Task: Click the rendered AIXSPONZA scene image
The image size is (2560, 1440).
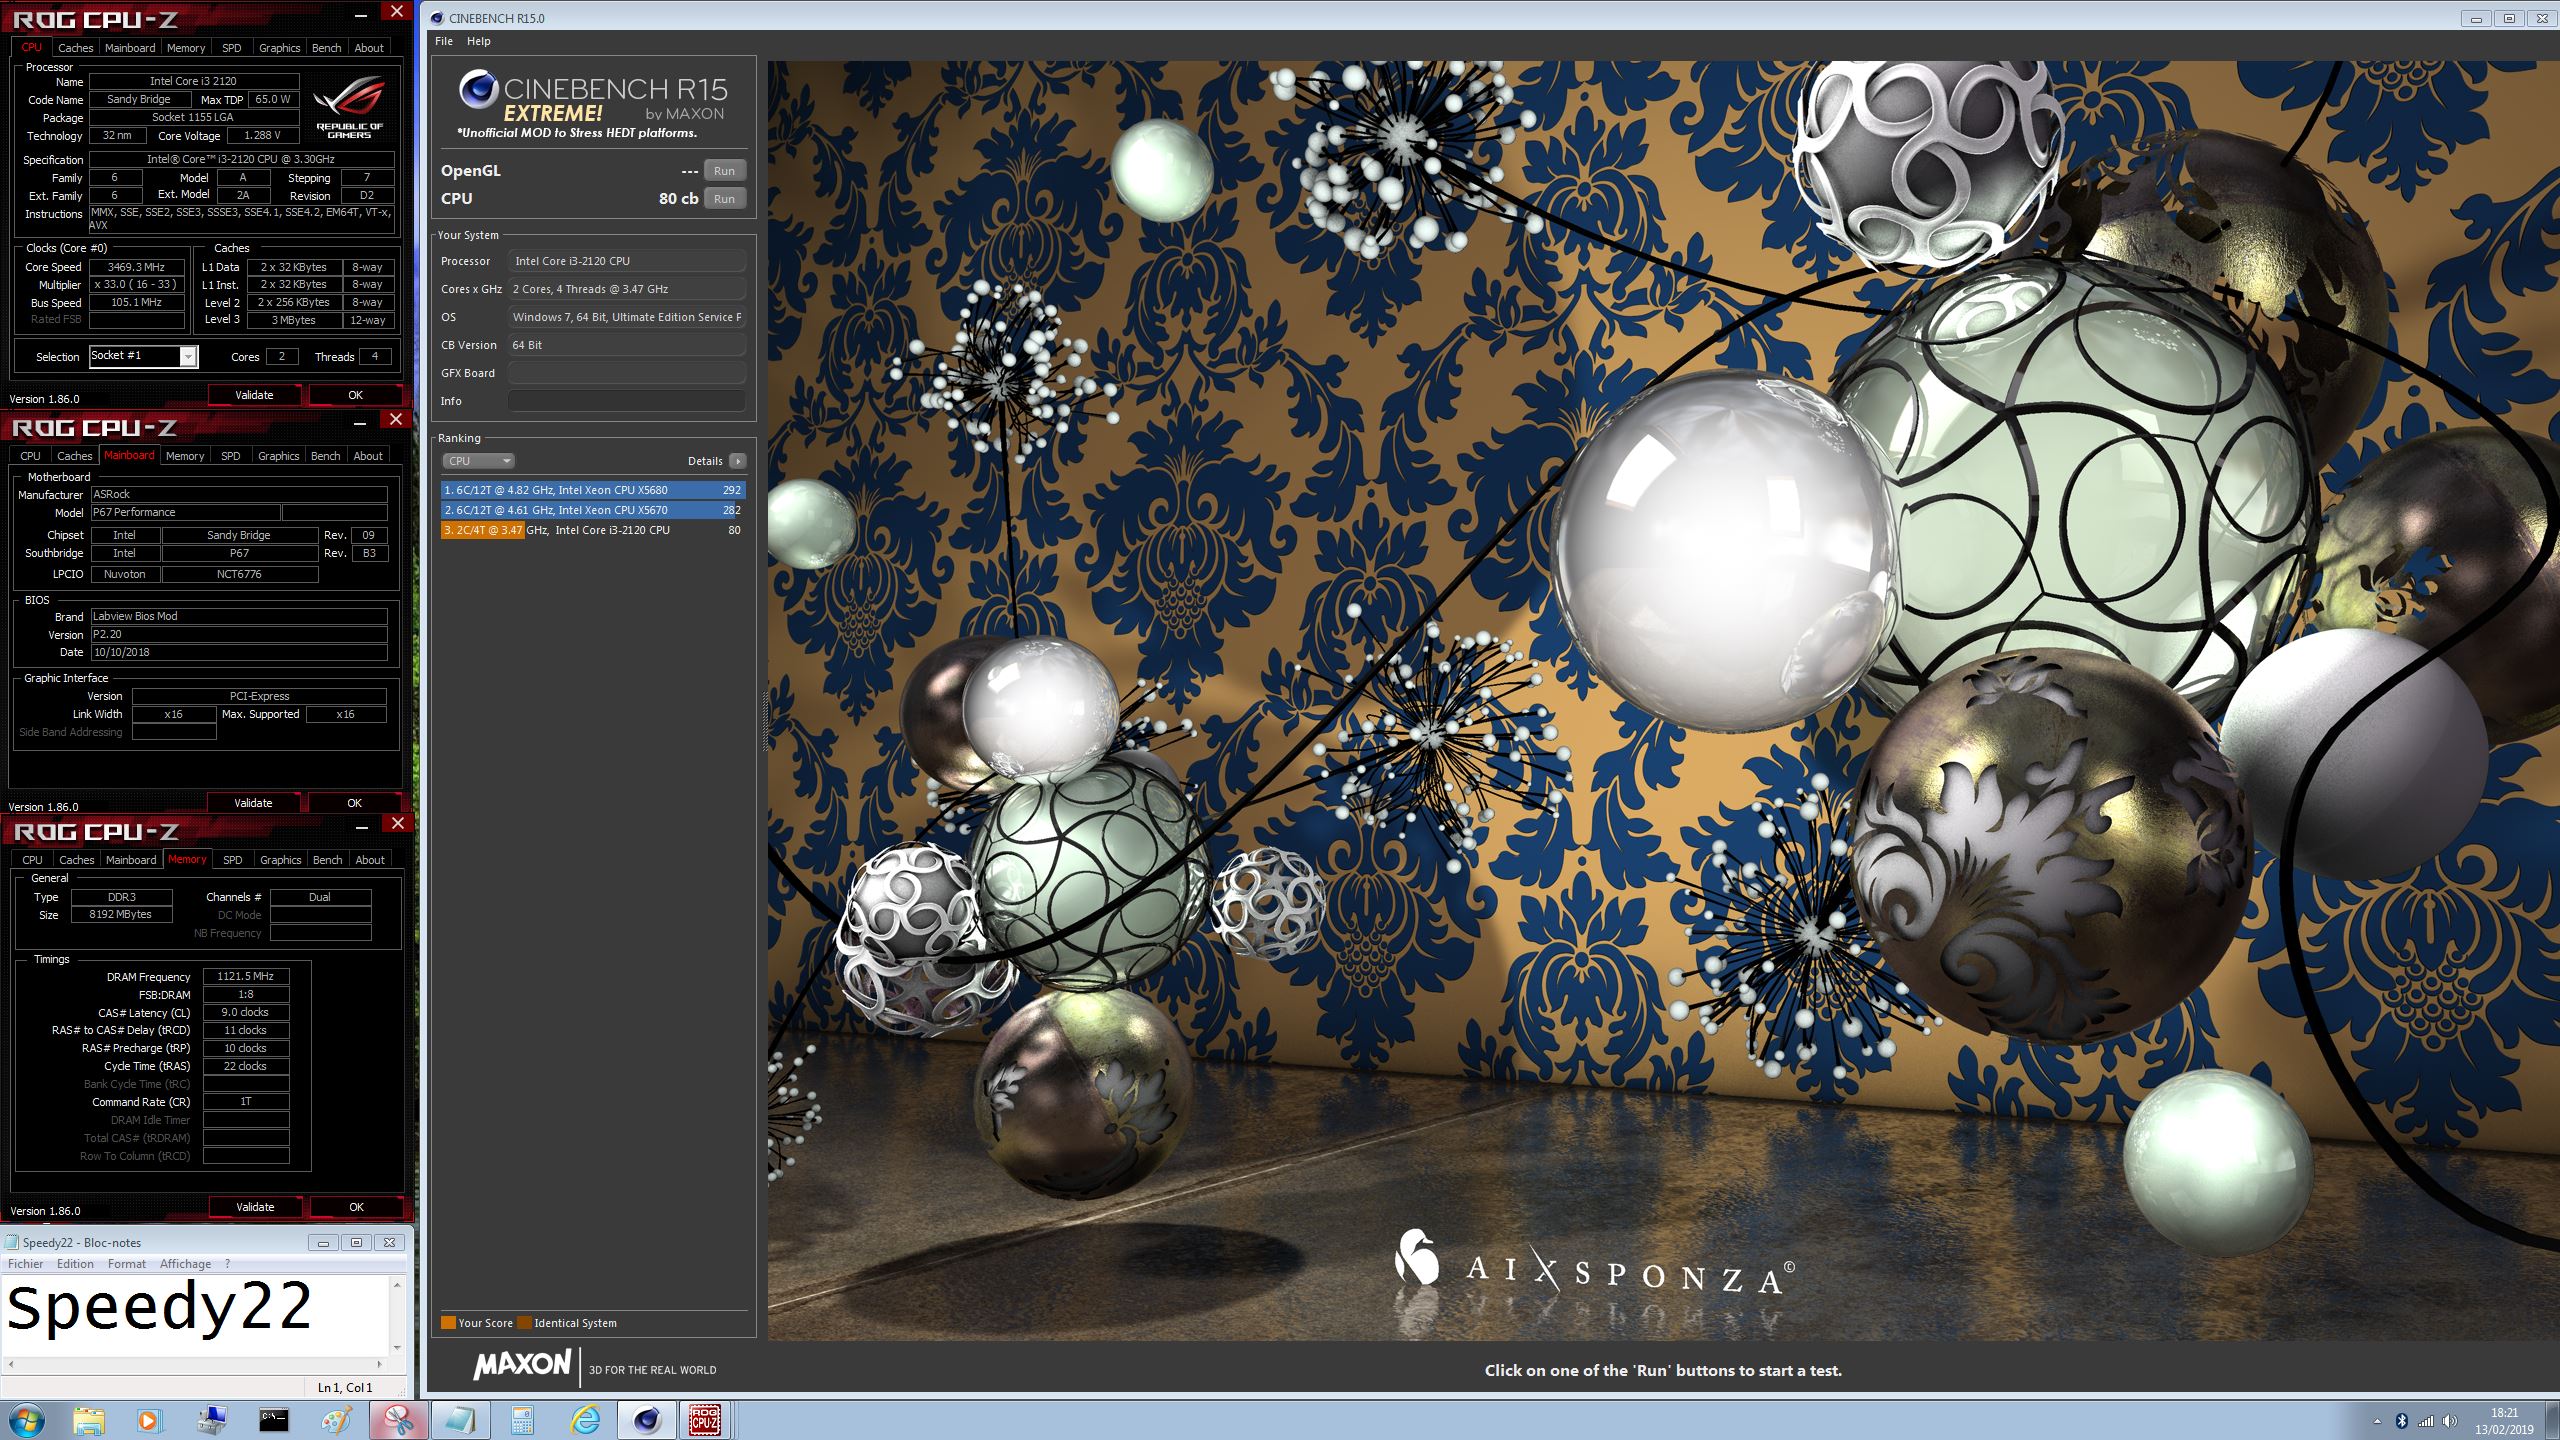Action: [1664, 700]
